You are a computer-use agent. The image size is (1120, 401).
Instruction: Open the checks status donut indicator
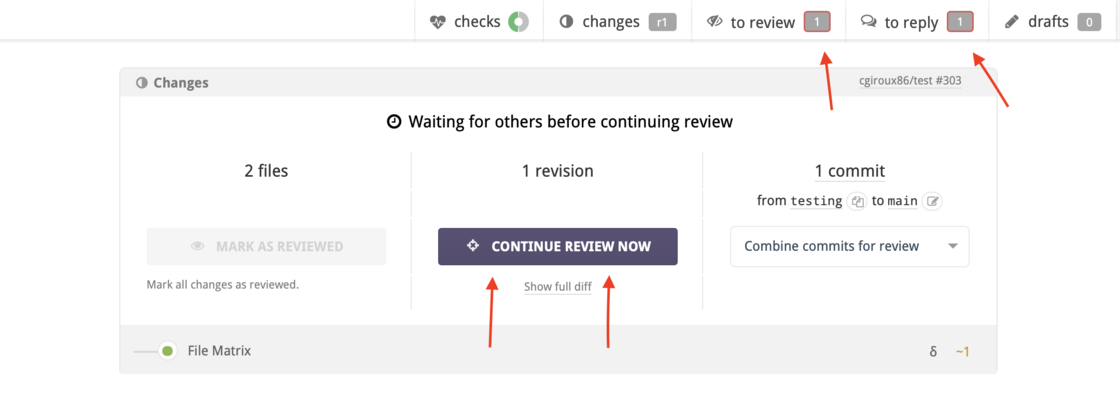pyautogui.click(x=519, y=22)
